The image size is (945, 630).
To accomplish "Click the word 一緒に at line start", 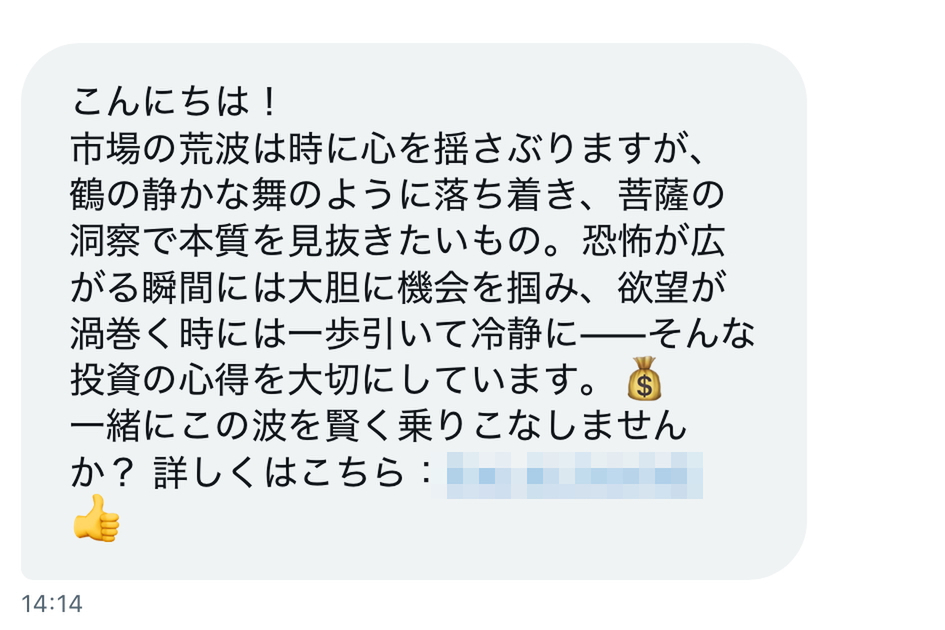I will coord(124,427).
